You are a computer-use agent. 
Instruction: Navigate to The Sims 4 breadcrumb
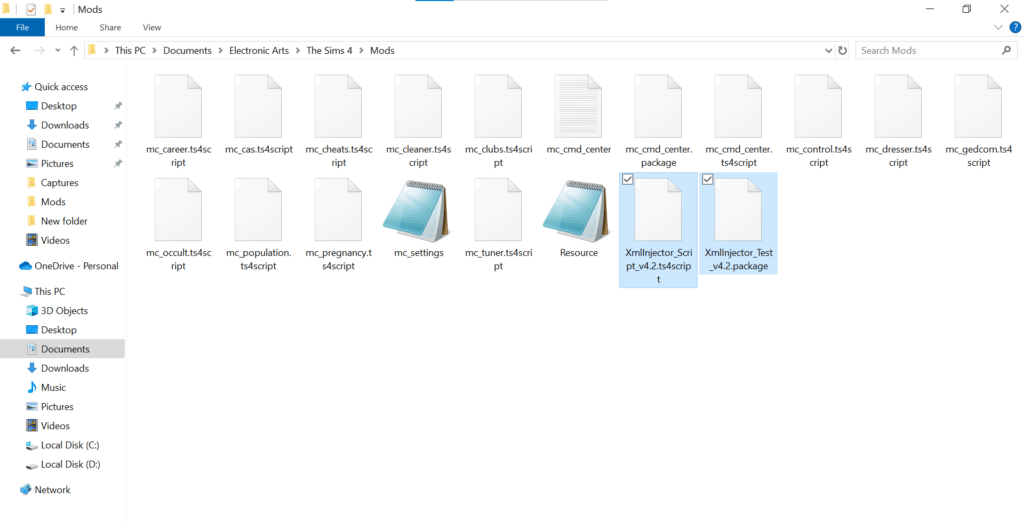click(x=328, y=50)
